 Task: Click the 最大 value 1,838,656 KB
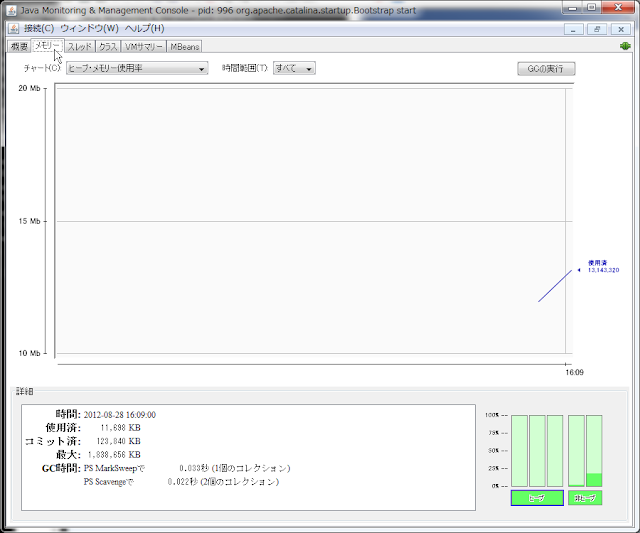click(114, 455)
